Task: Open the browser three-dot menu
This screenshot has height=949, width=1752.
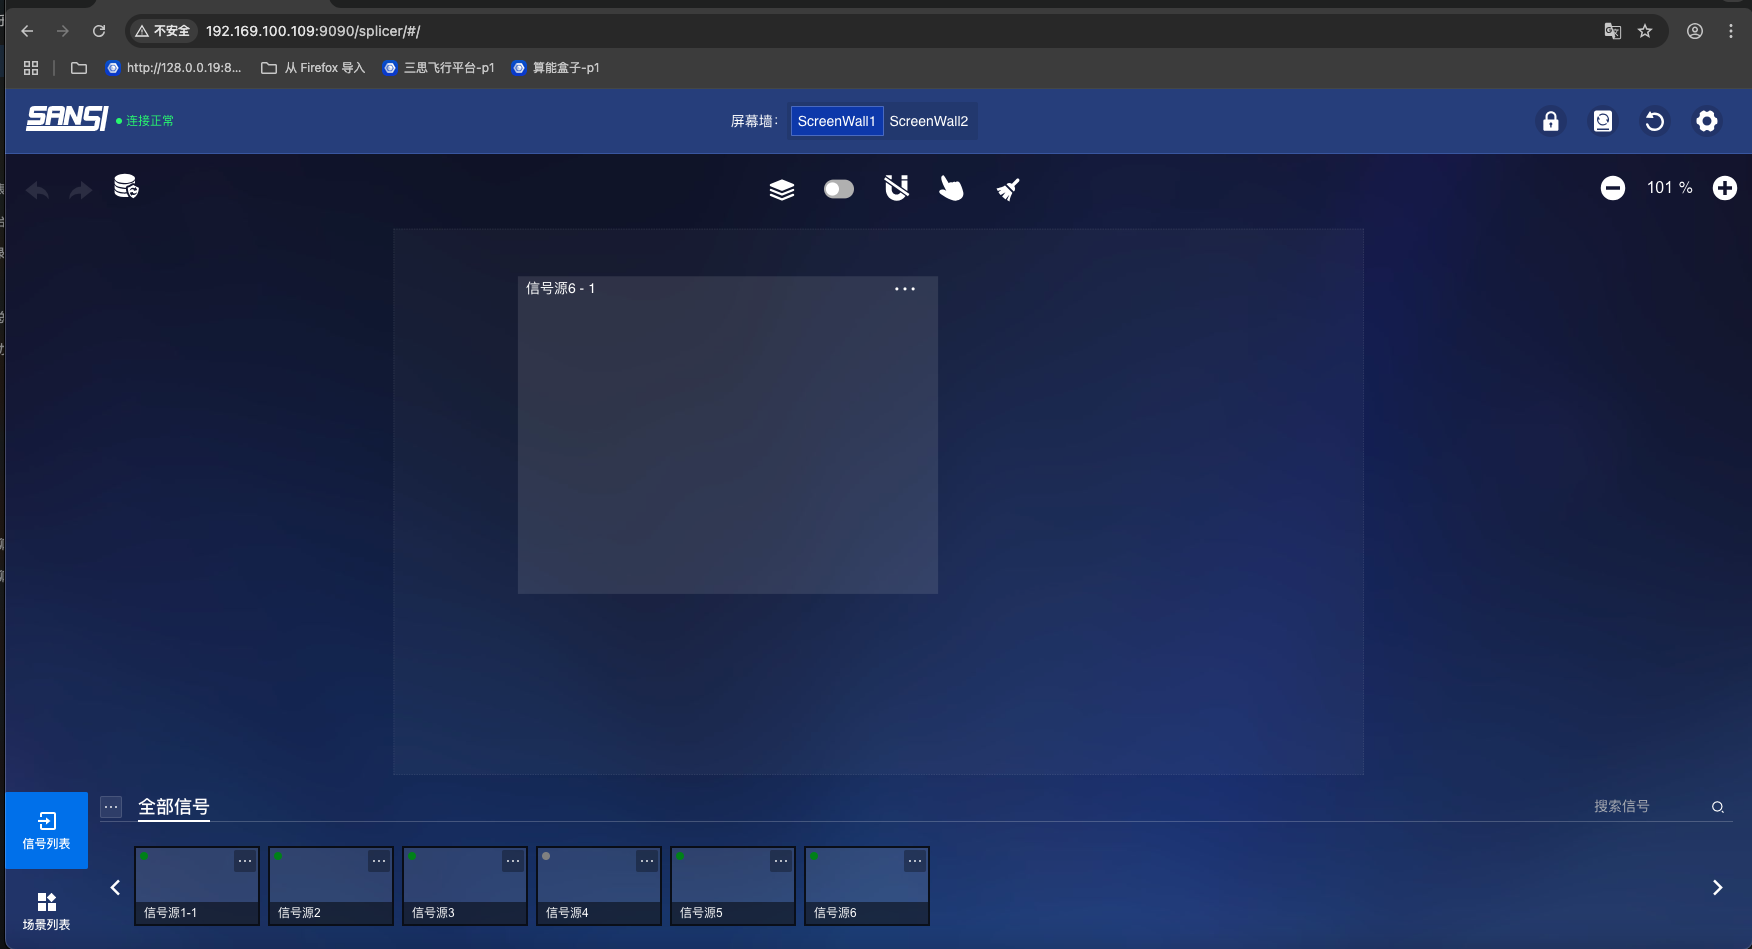Action: coord(1731,31)
